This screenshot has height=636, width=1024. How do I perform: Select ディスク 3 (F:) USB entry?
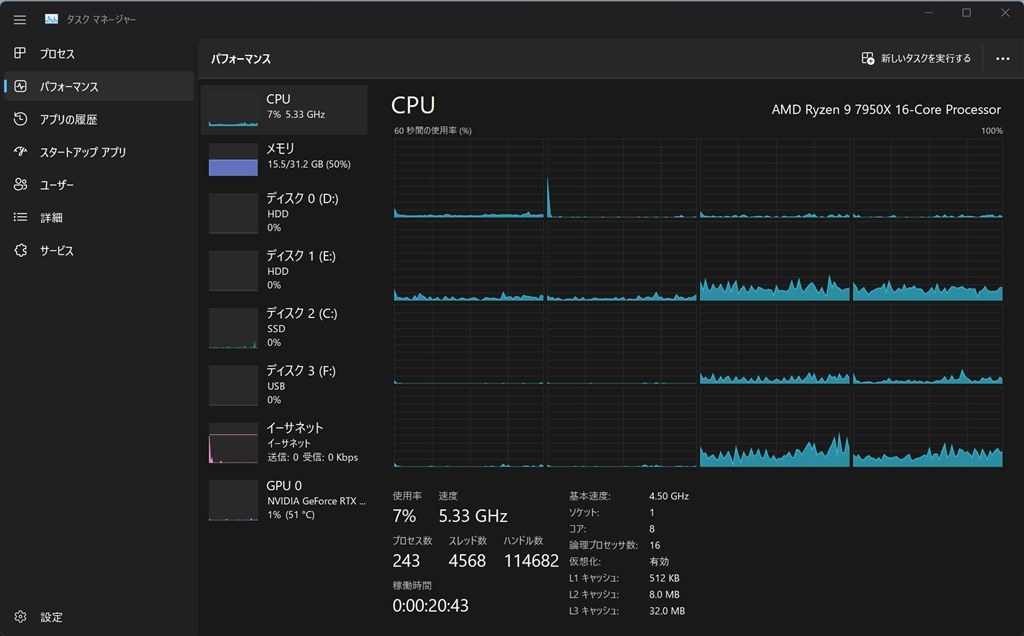tap(284, 385)
